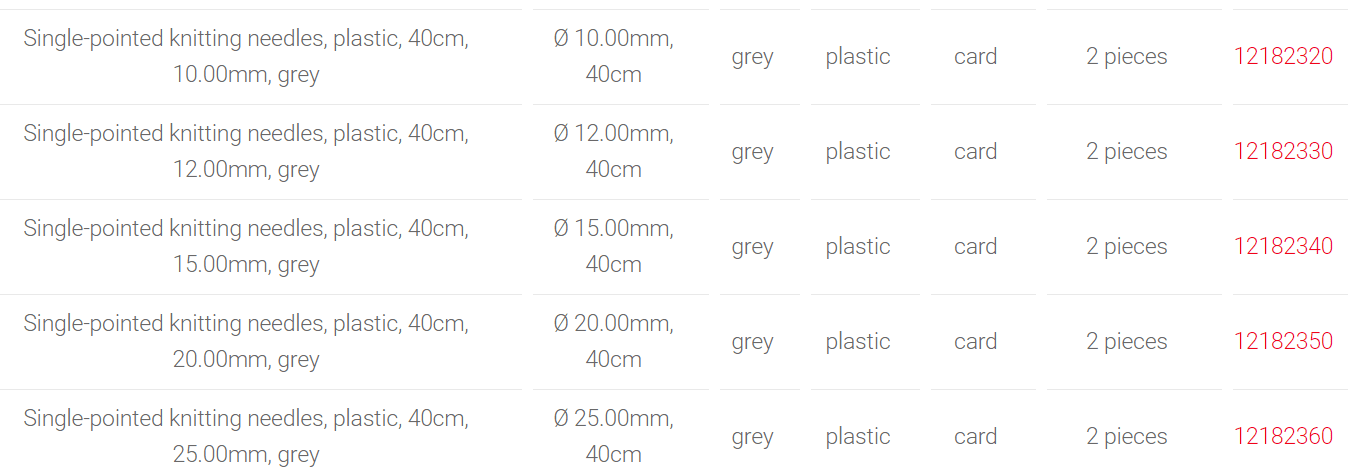Viewport: 1348px width, 470px height.
Task: Open article number 12182360 link
Action: coord(1283,437)
